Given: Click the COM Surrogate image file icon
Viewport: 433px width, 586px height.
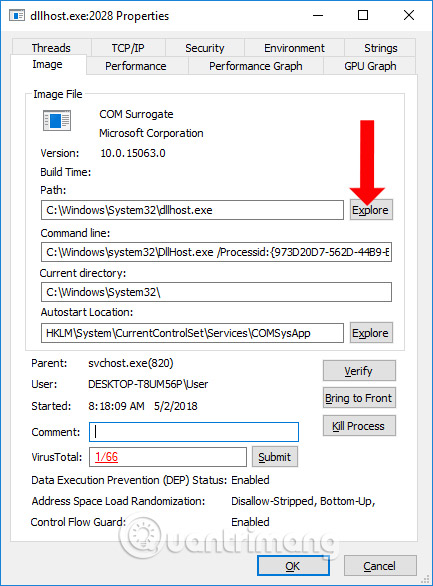Looking at the screenshot, I should [x=57, y=120].
